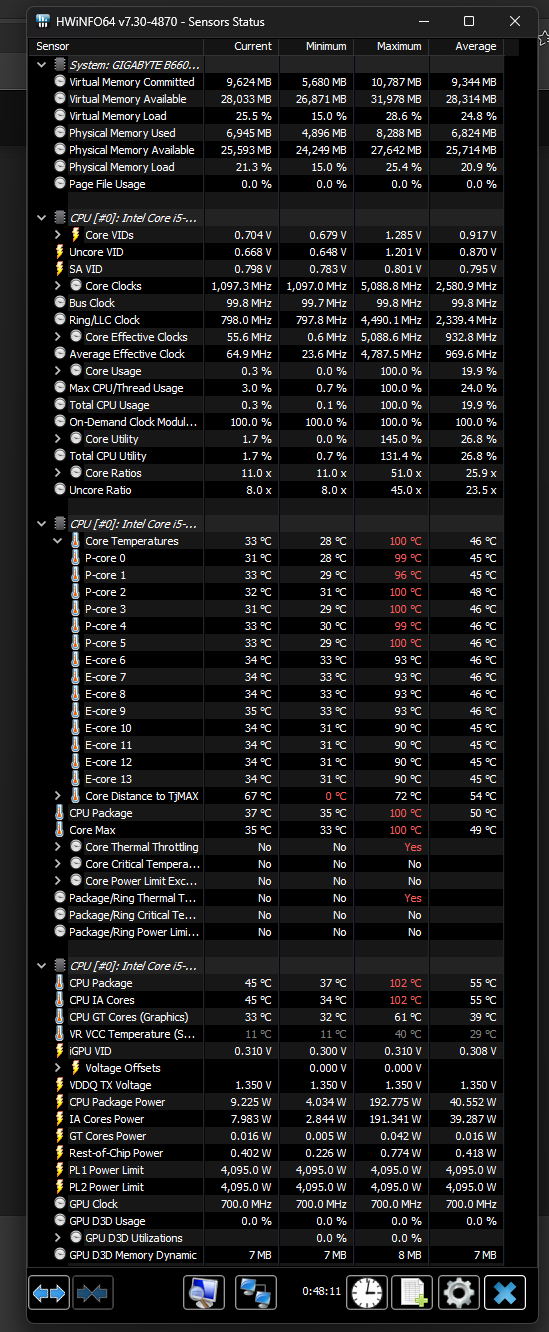Open sensor settings with the gear icon
This screenshot has height=1332, width=549.
[x=459, y=1292]
